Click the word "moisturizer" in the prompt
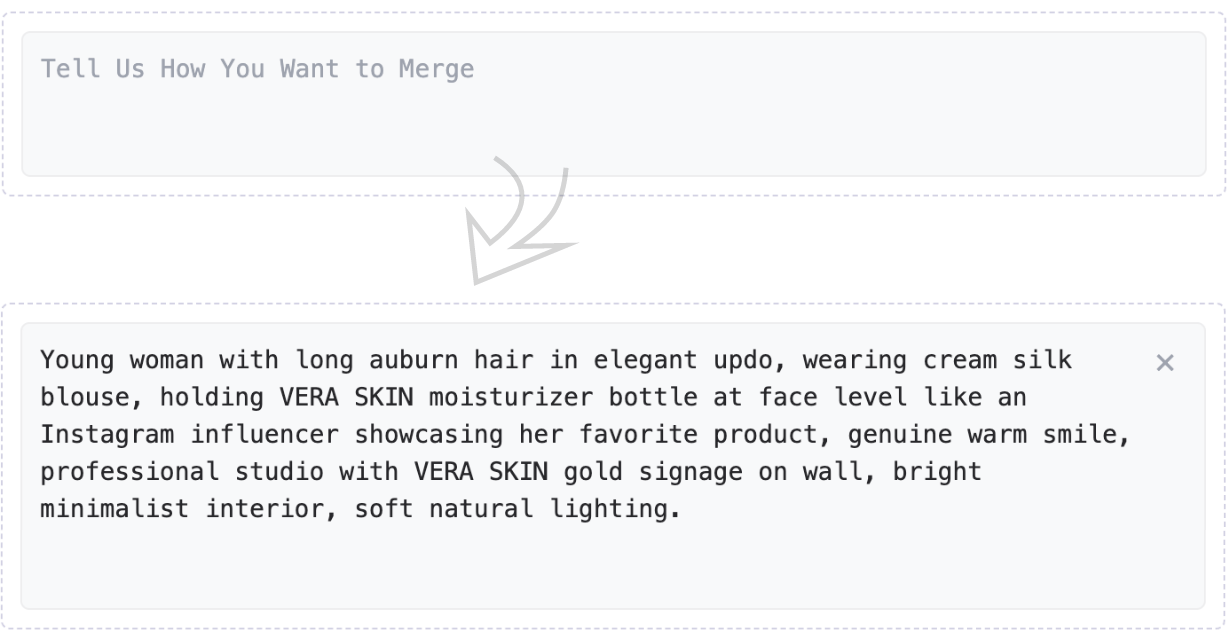1230x638 pixels. click(x=511, y=397)
